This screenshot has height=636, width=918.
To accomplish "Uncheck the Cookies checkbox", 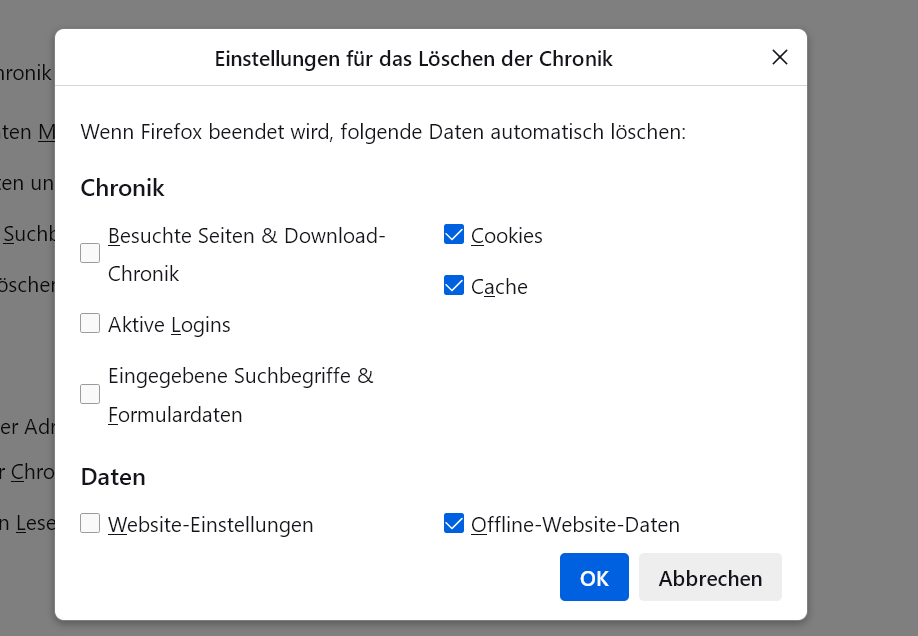I will 454,235.
